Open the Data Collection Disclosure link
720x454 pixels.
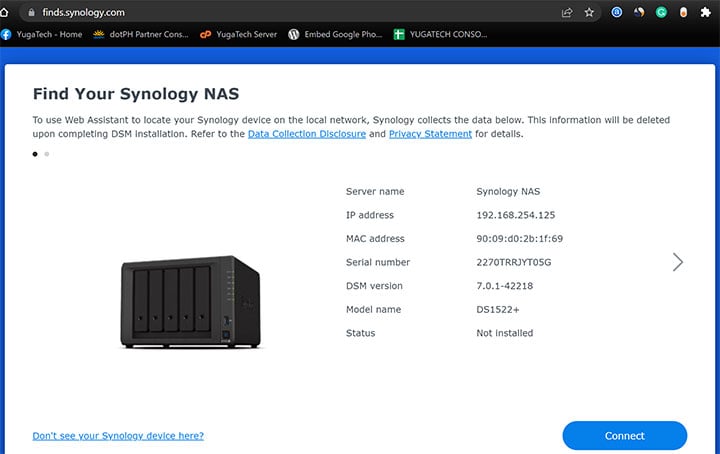pyautogui.click(x=307, y=134)
